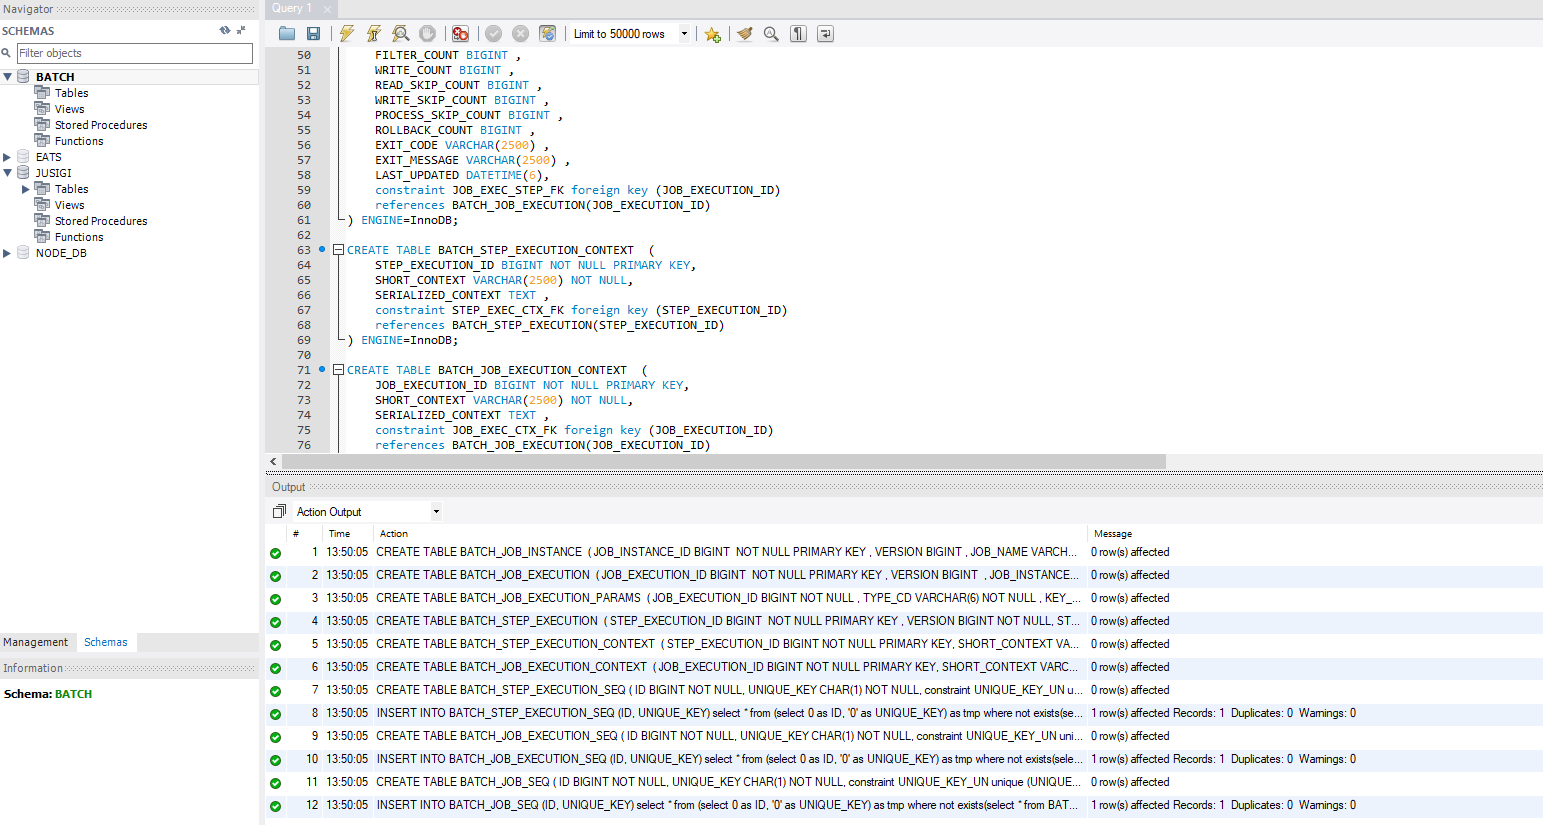Select Functions under JUSIGI schema
The height and width of the screenshot is (825, 1543).
point(79,237)
